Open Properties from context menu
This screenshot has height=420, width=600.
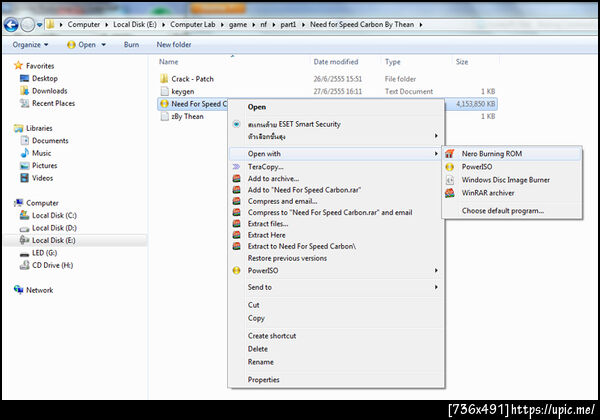coord(263,380)
